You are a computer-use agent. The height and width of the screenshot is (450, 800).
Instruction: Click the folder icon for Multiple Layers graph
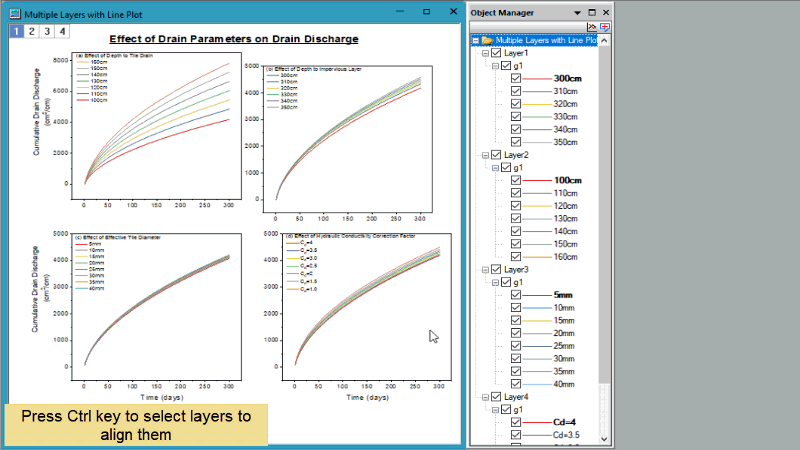click(x=487, y=40)
